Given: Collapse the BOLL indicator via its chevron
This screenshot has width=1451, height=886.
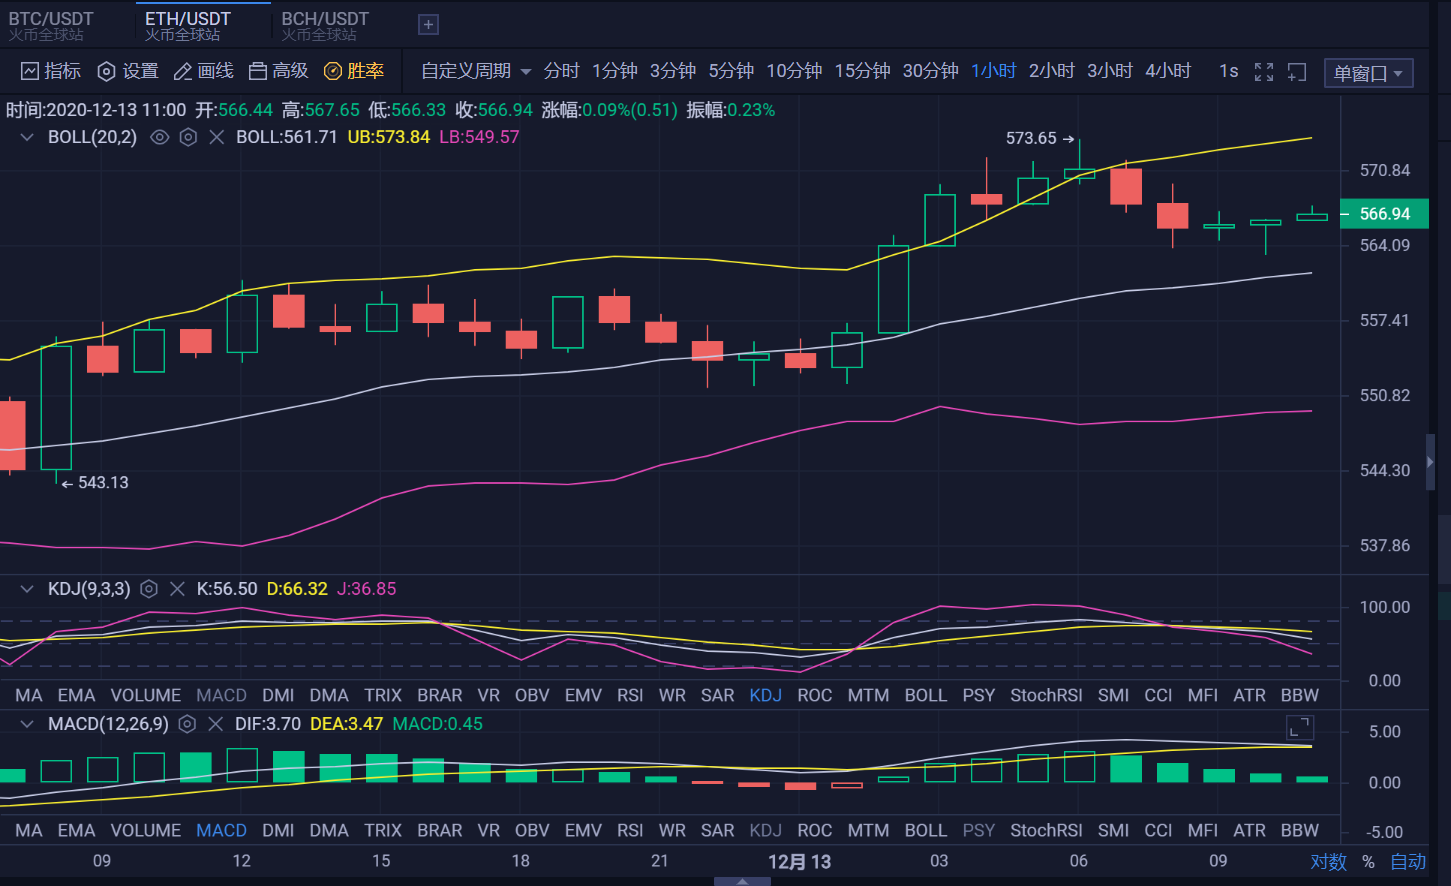Looking at the screenshot, I should pyautogui.click(x=25, y=137).
